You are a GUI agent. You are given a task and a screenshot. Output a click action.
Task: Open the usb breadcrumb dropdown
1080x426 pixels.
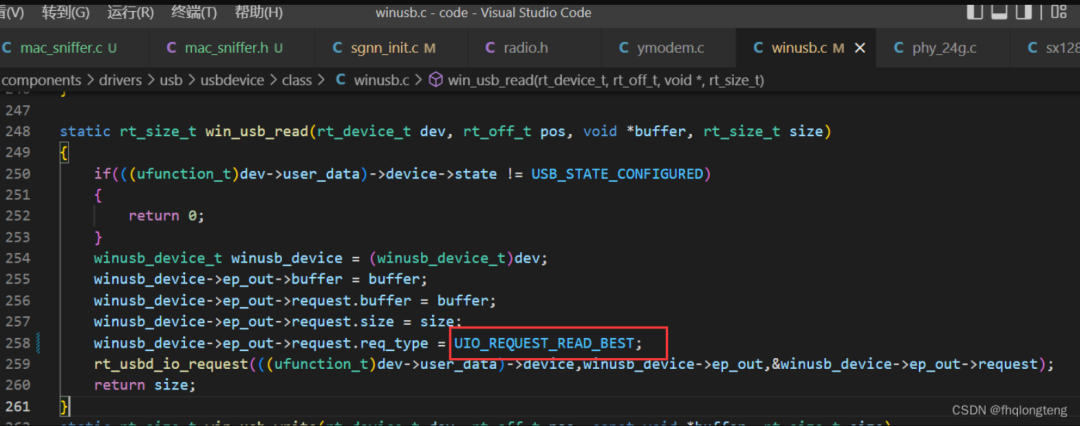(171, 81)
